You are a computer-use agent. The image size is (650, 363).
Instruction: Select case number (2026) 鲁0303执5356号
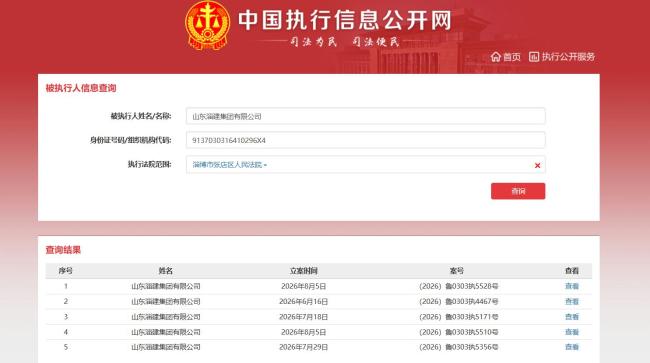pyautogui.click(x=458, y=347)
